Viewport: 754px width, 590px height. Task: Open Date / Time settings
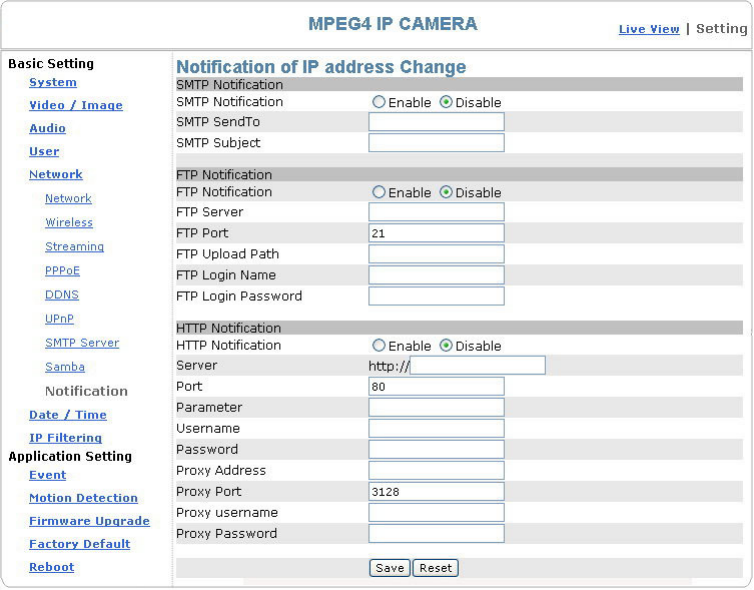point(68,415)
